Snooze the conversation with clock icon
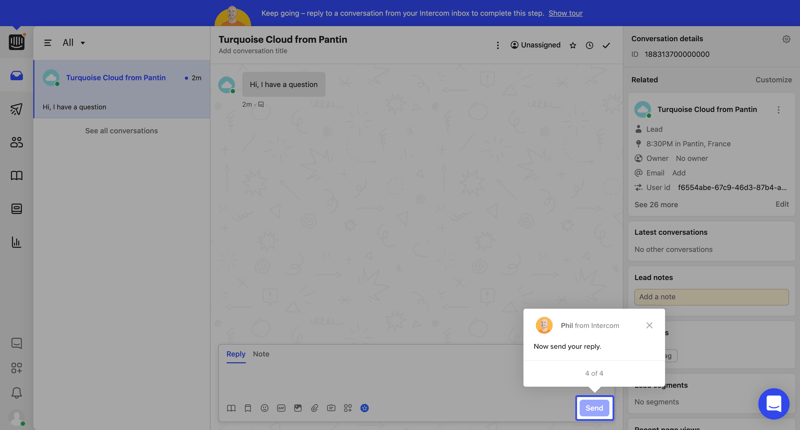 click(x=589, y=45)
